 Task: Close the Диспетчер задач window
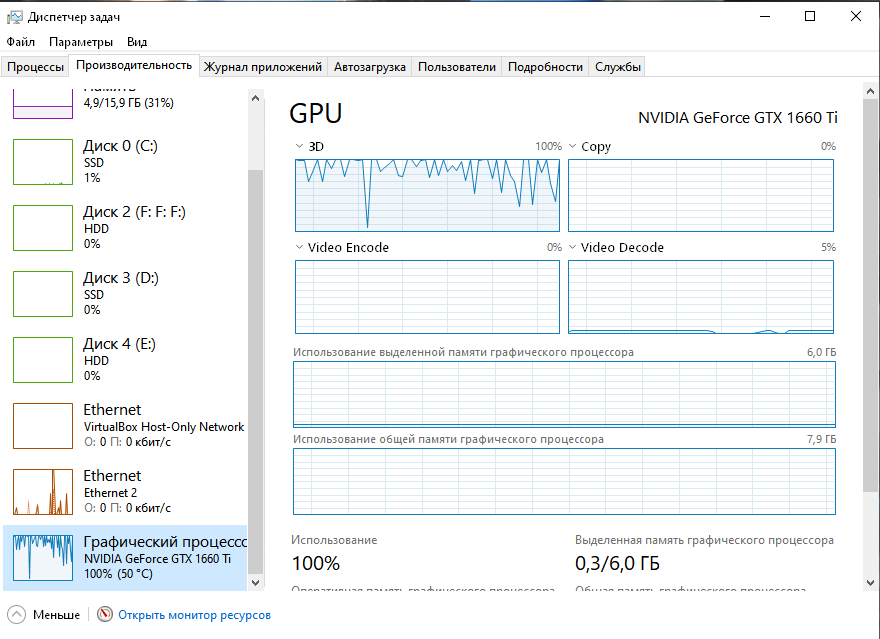coord(856,16)
